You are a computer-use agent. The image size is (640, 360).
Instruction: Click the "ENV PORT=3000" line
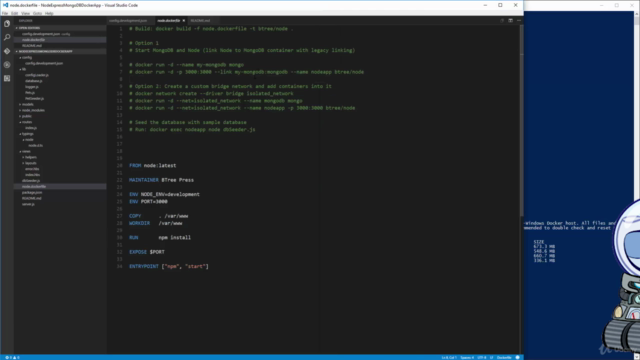point(149,202)
